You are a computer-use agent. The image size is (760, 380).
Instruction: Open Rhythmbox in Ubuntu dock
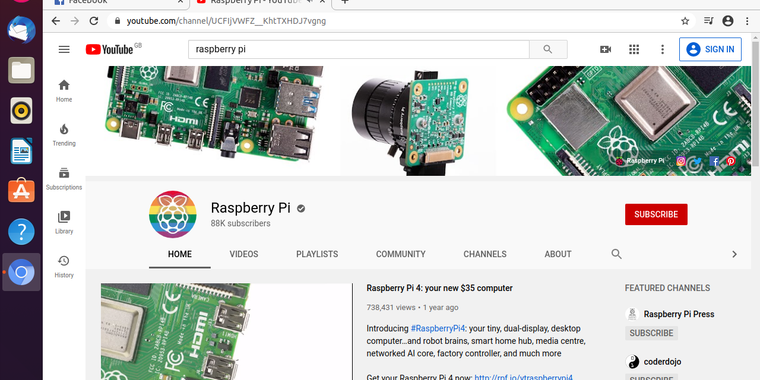pyautogui.click(x=21, y=111)
